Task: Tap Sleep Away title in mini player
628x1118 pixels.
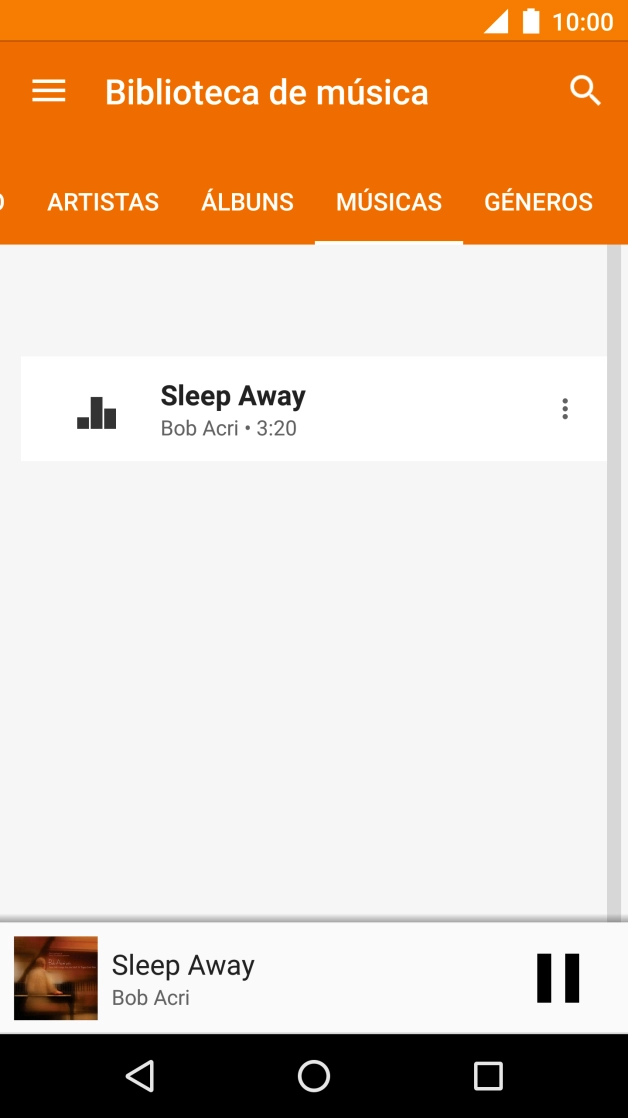Action: tap(183, 965)
